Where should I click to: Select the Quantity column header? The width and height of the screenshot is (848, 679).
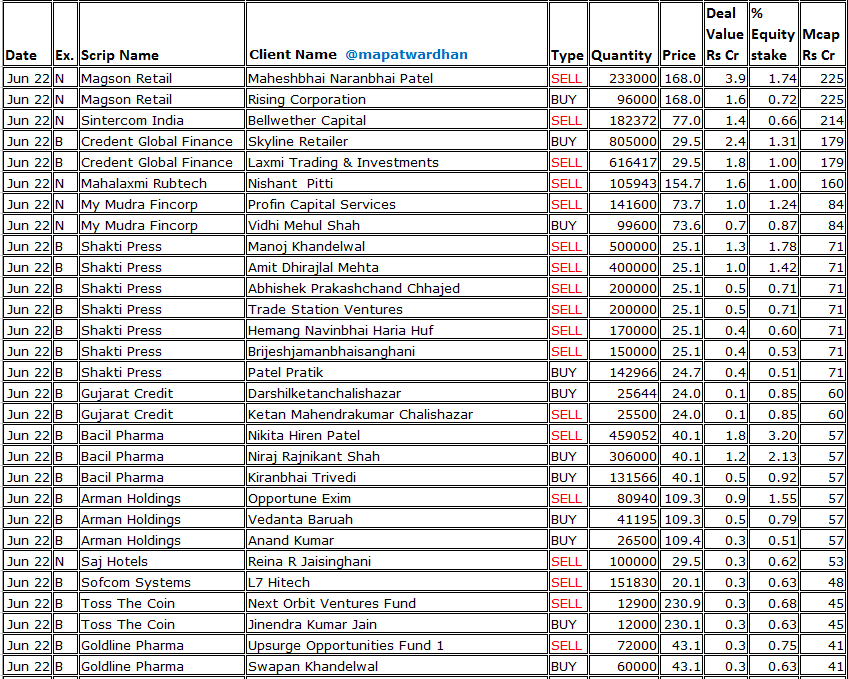[624, 34]
